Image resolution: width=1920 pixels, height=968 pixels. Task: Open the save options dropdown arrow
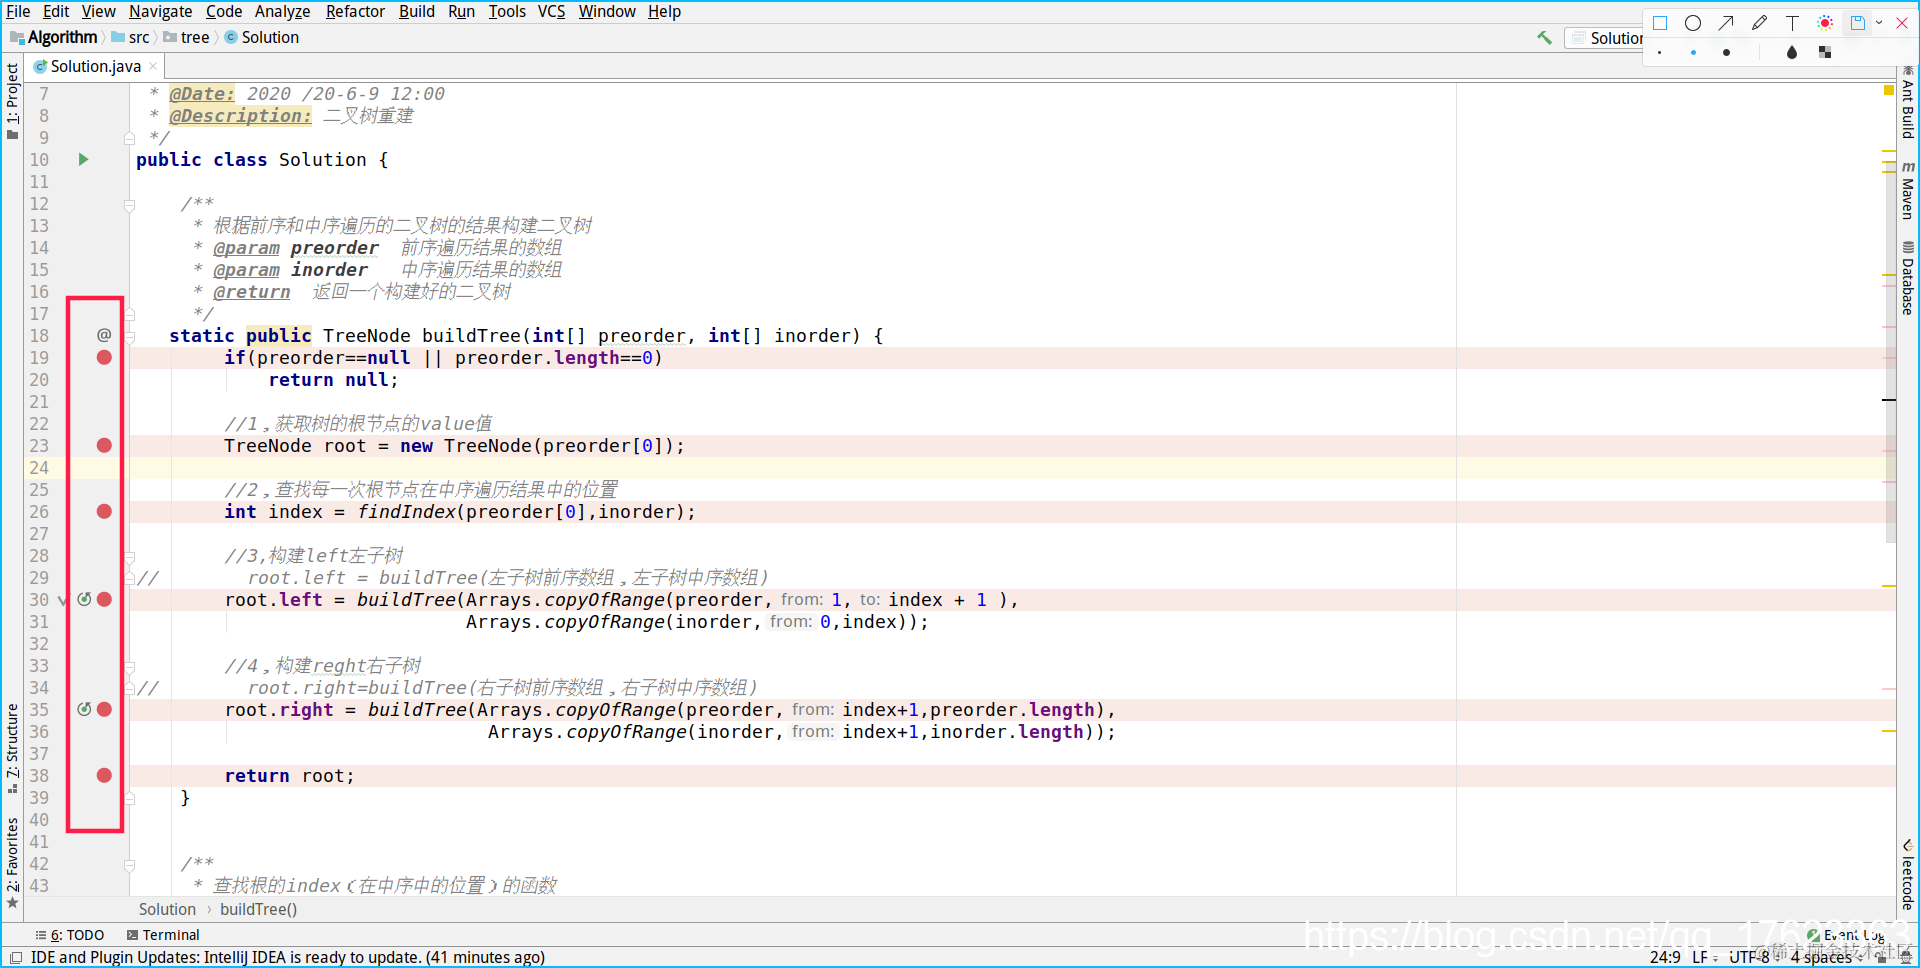[x=1879, y=23]
